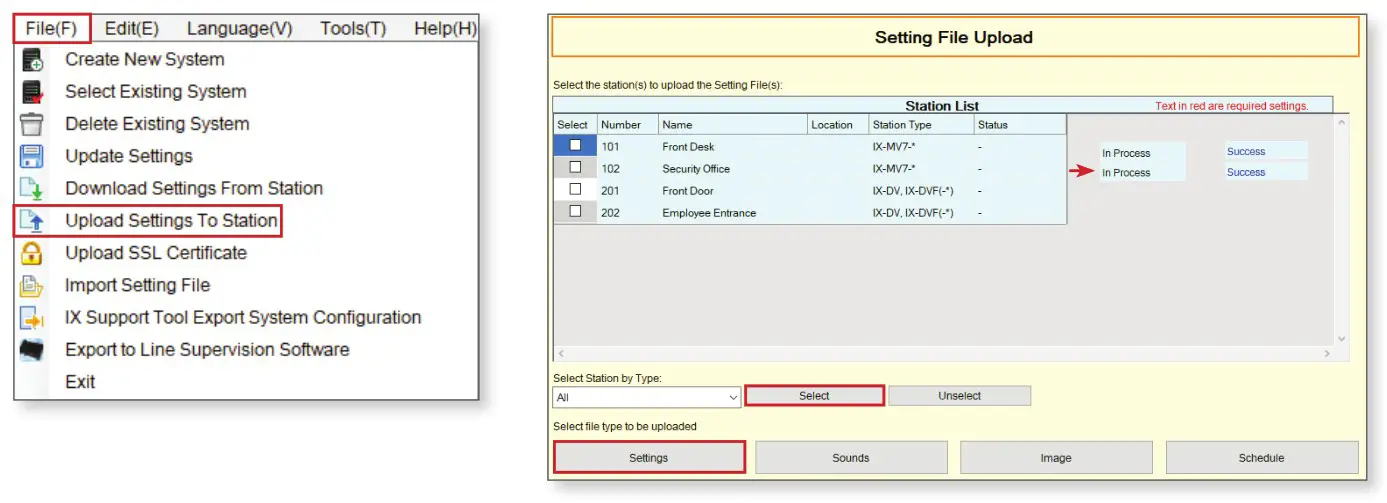
Task: Click the Create New System icon
Action: (x=32, y=60)
